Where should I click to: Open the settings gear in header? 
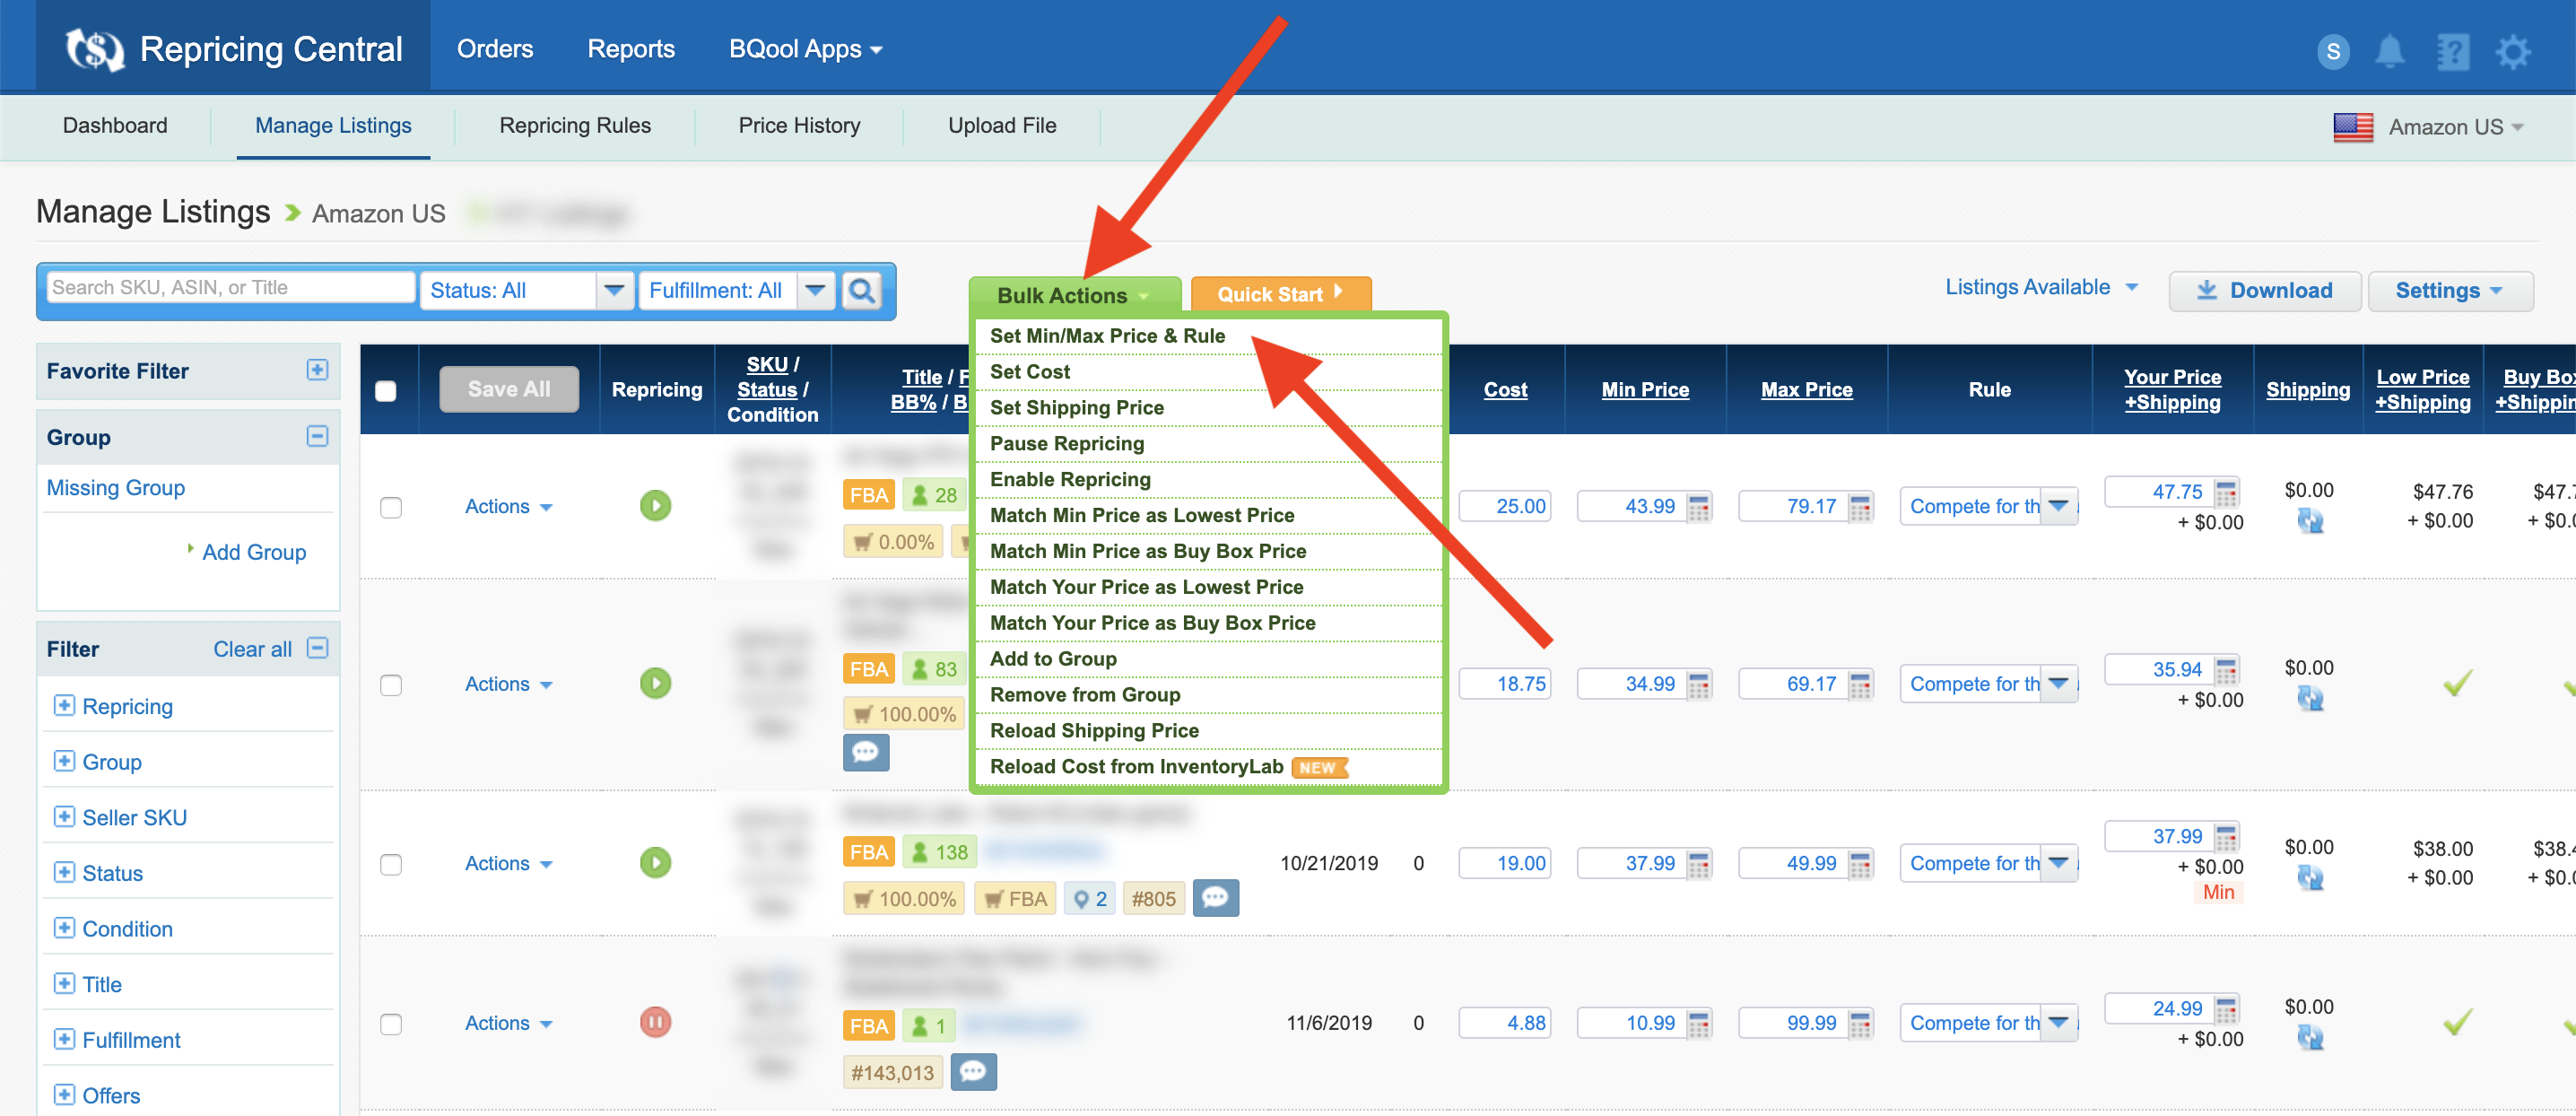tap(2513, 51)
